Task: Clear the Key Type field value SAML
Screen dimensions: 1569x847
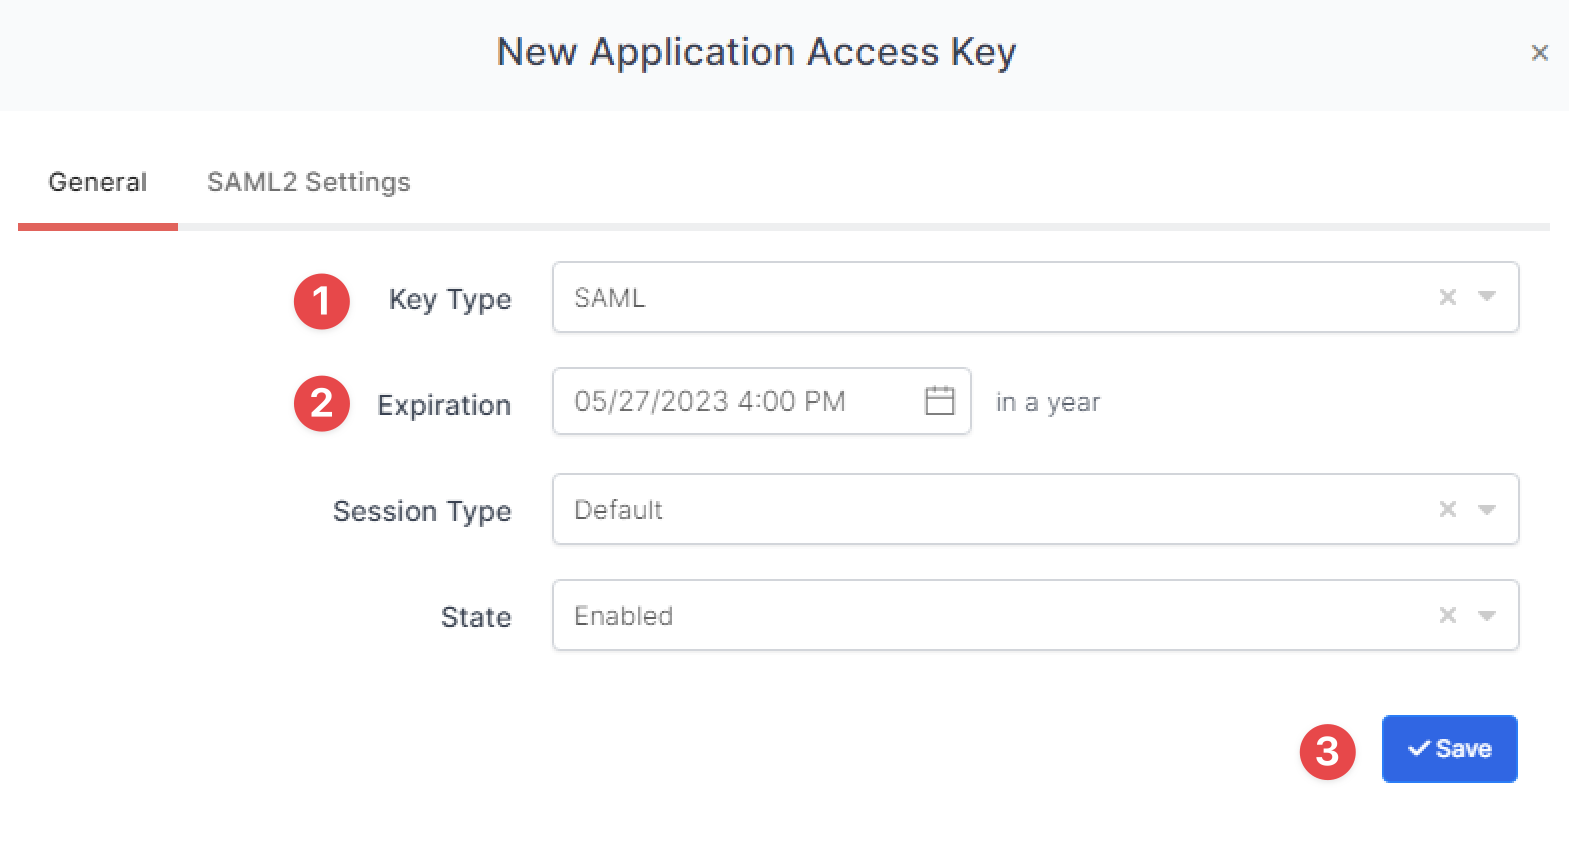Action: (1447, 296)
